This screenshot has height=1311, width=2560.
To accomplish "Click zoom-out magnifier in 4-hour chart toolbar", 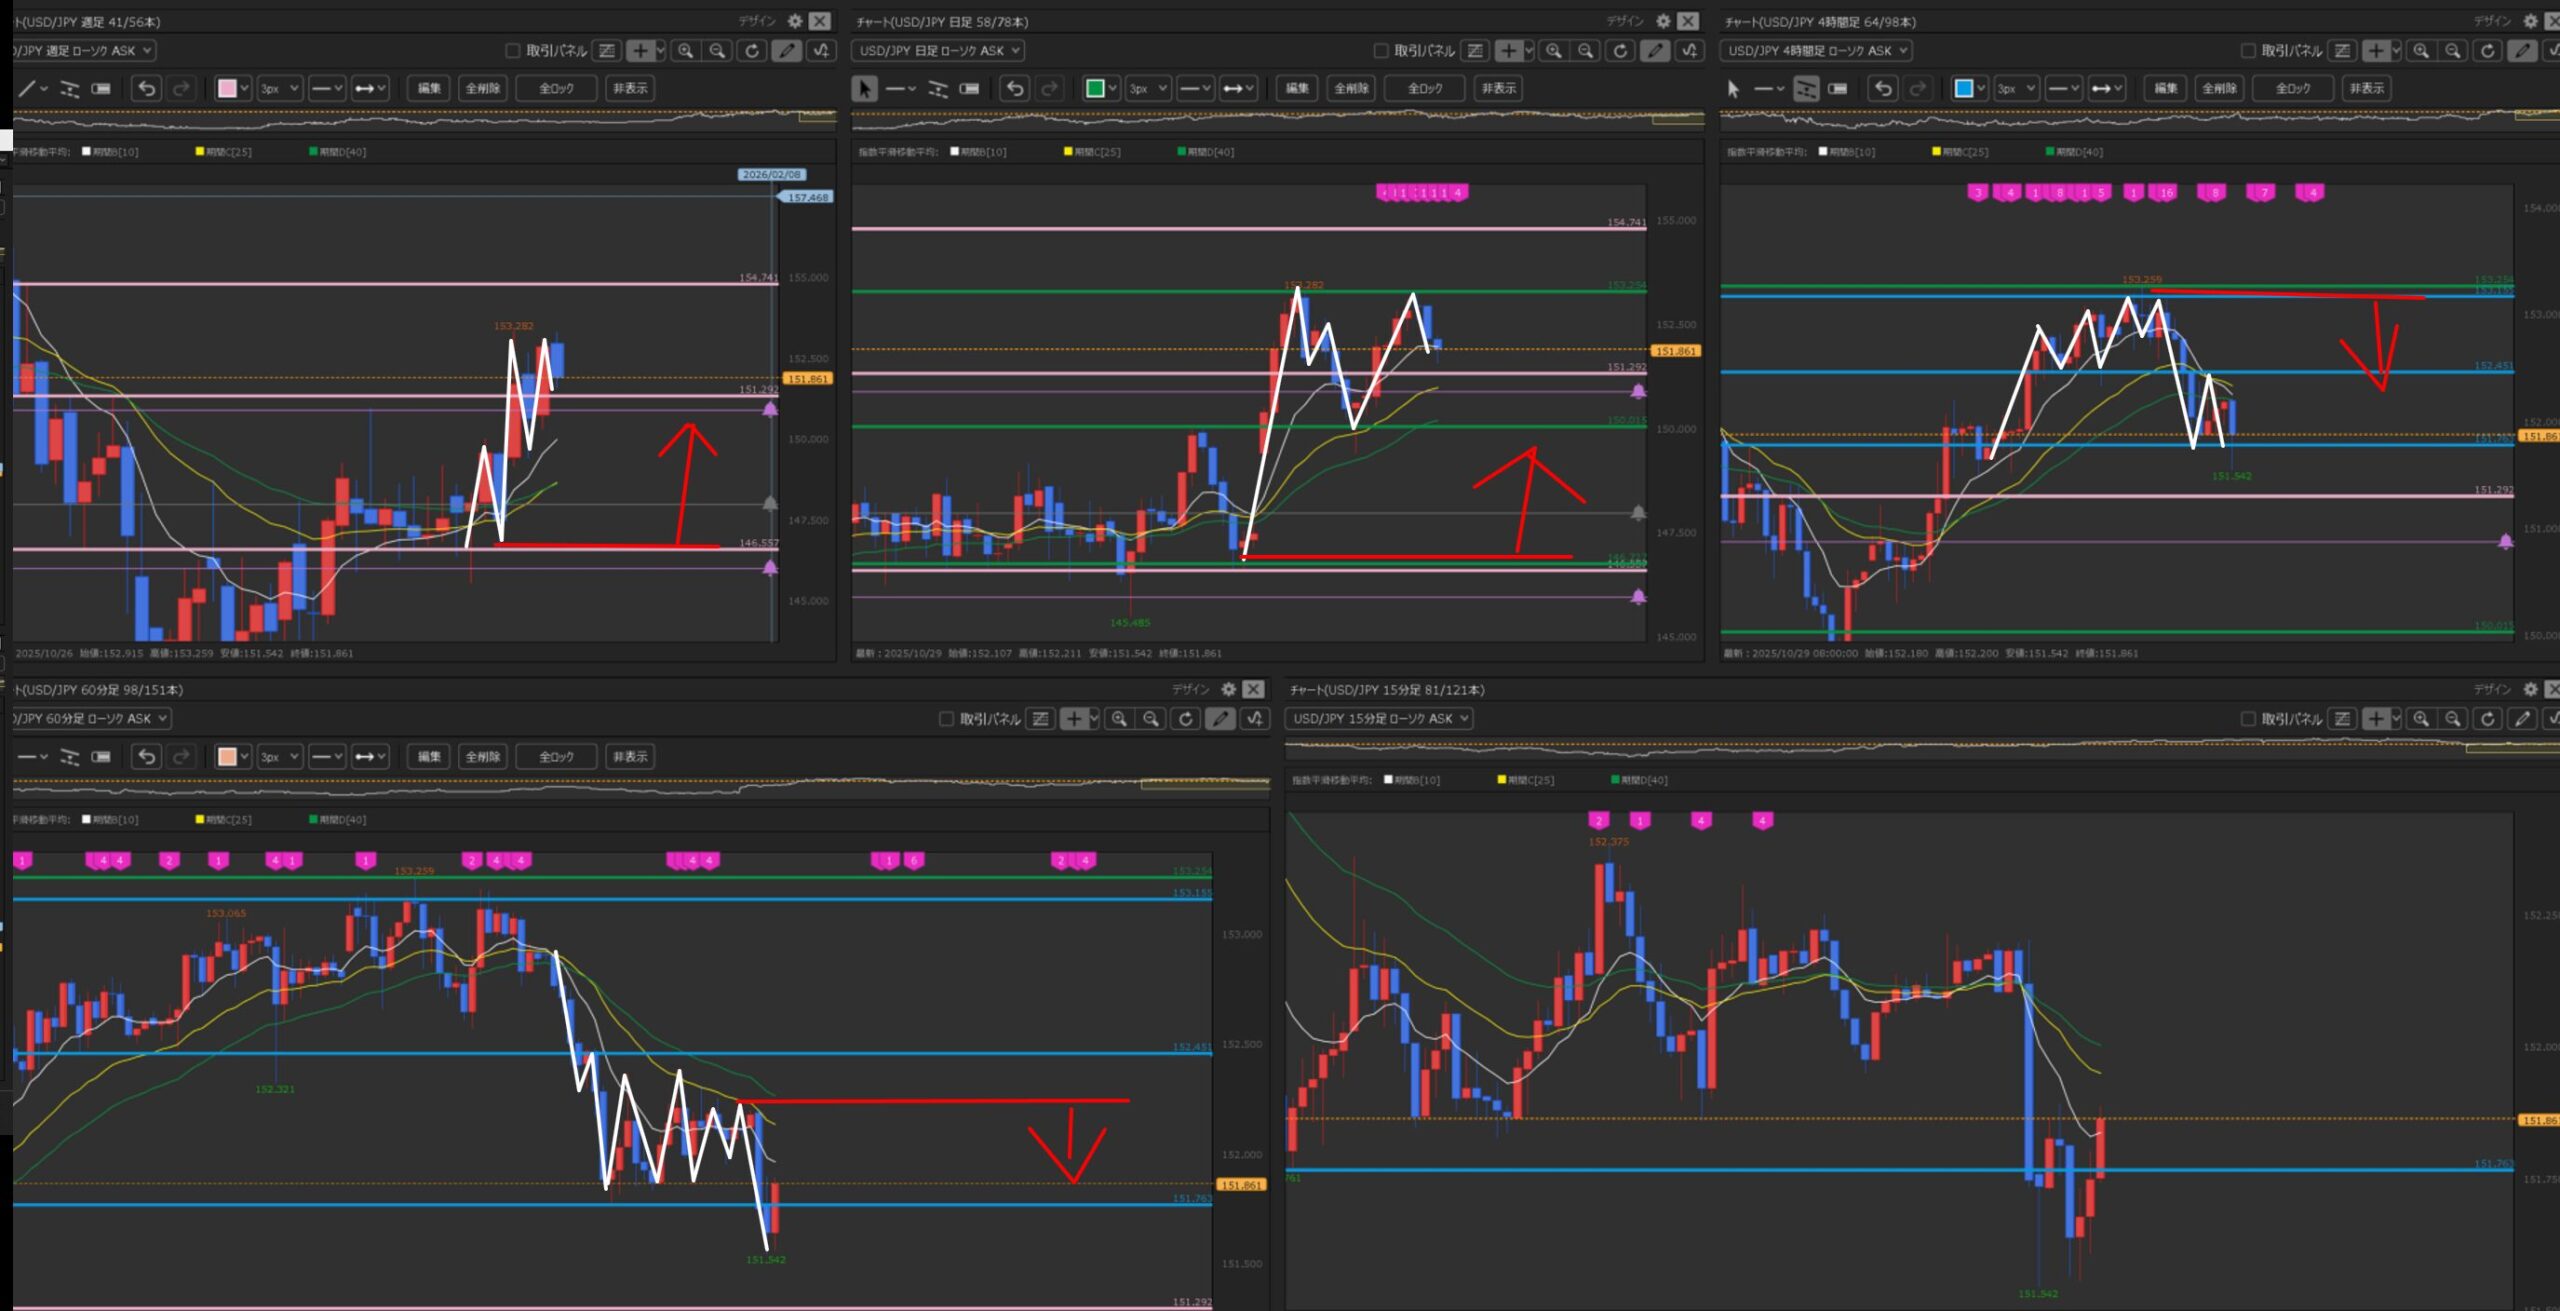I will pos(2453,50).
